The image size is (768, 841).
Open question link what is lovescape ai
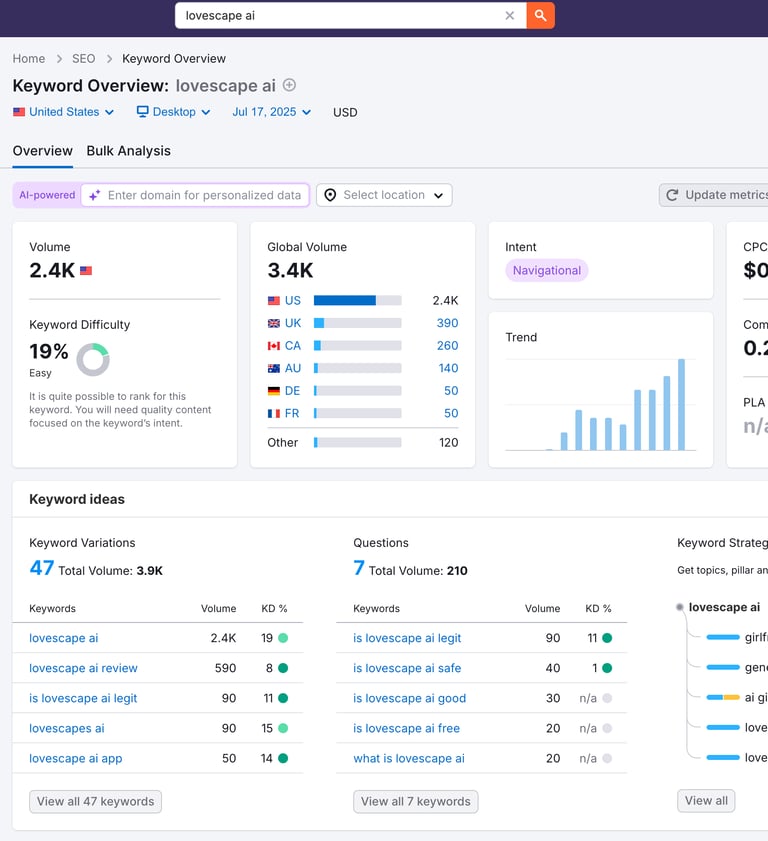point(409,758)
